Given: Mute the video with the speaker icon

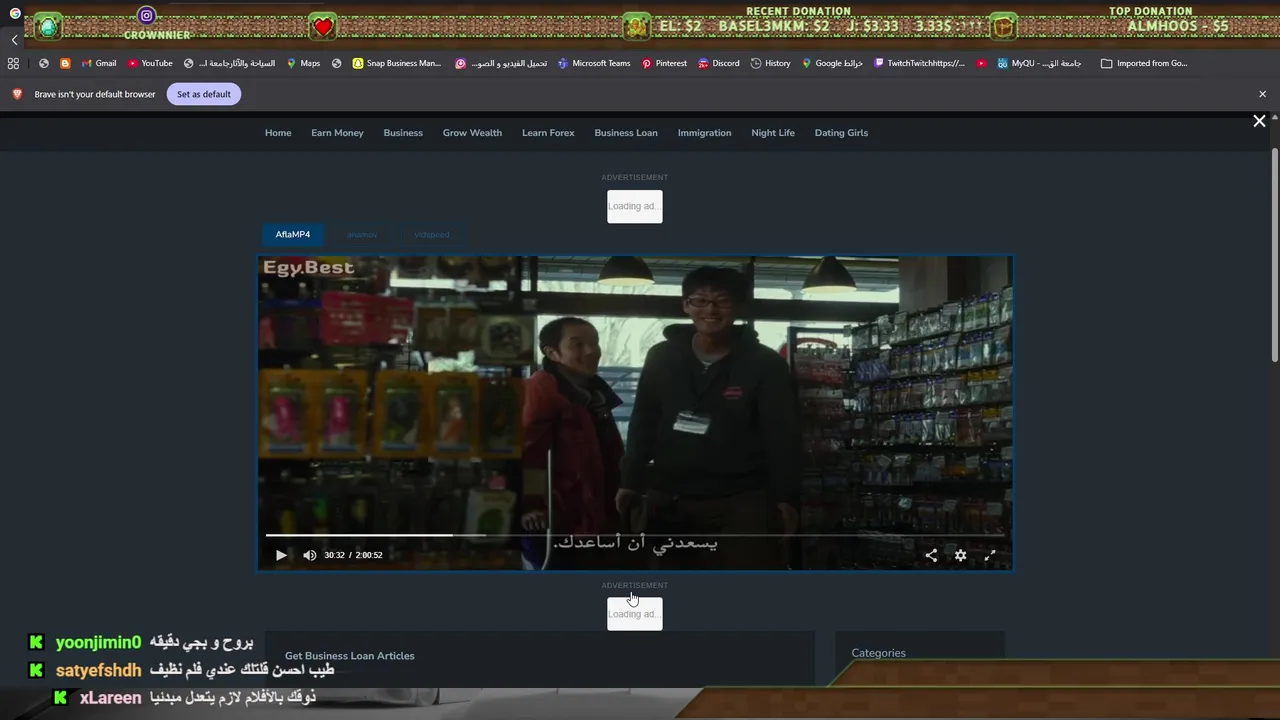Looking at the screenshot, I should click(310, 555).
